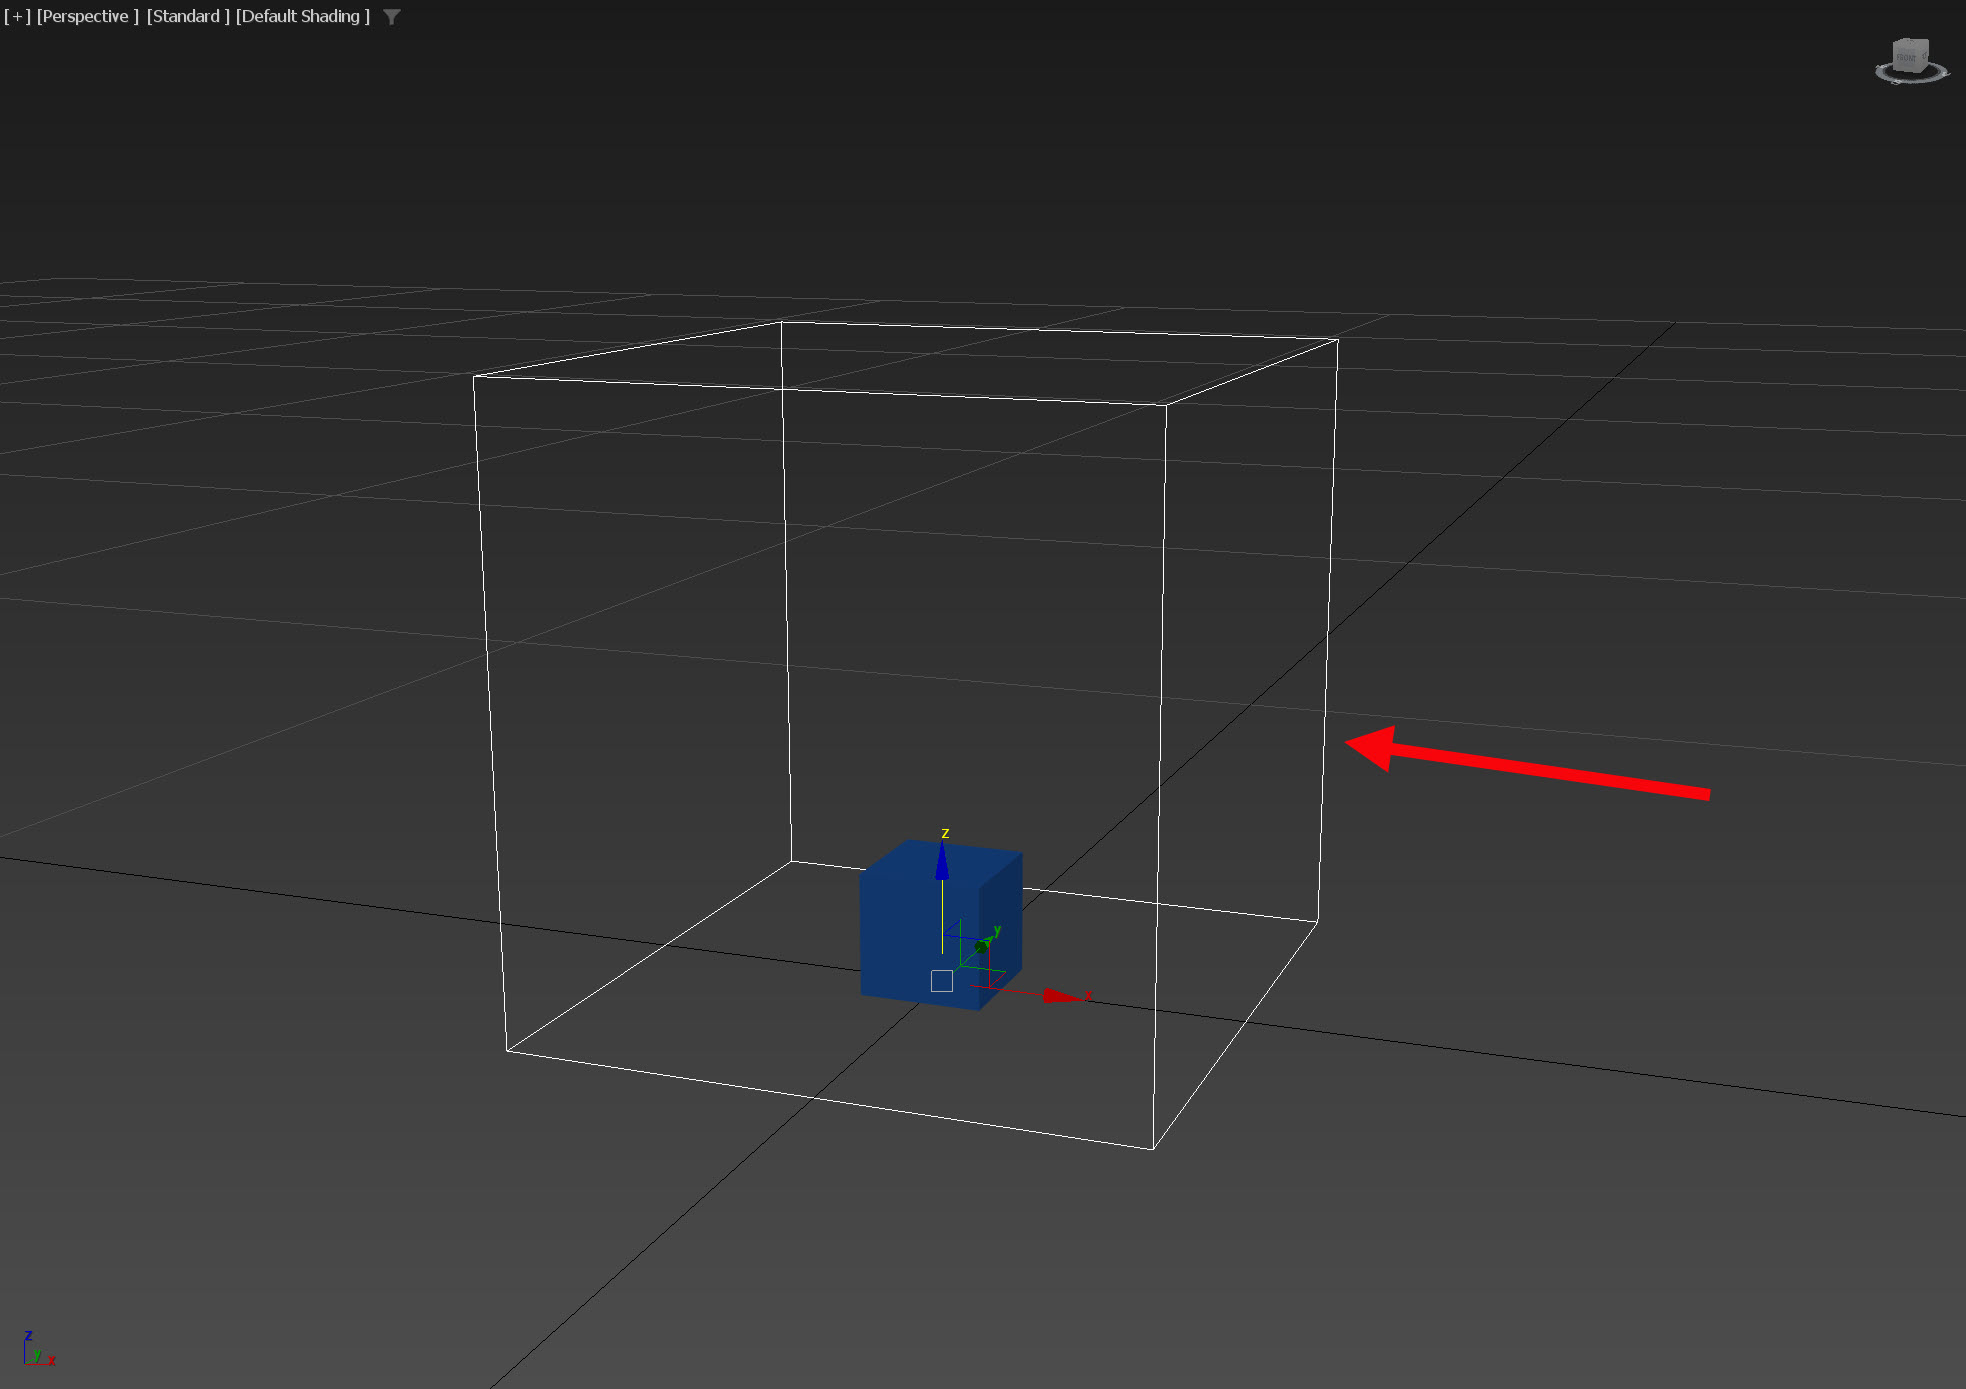Open the Perspective point-of-view viewport menu

click(x=87, y=16)
